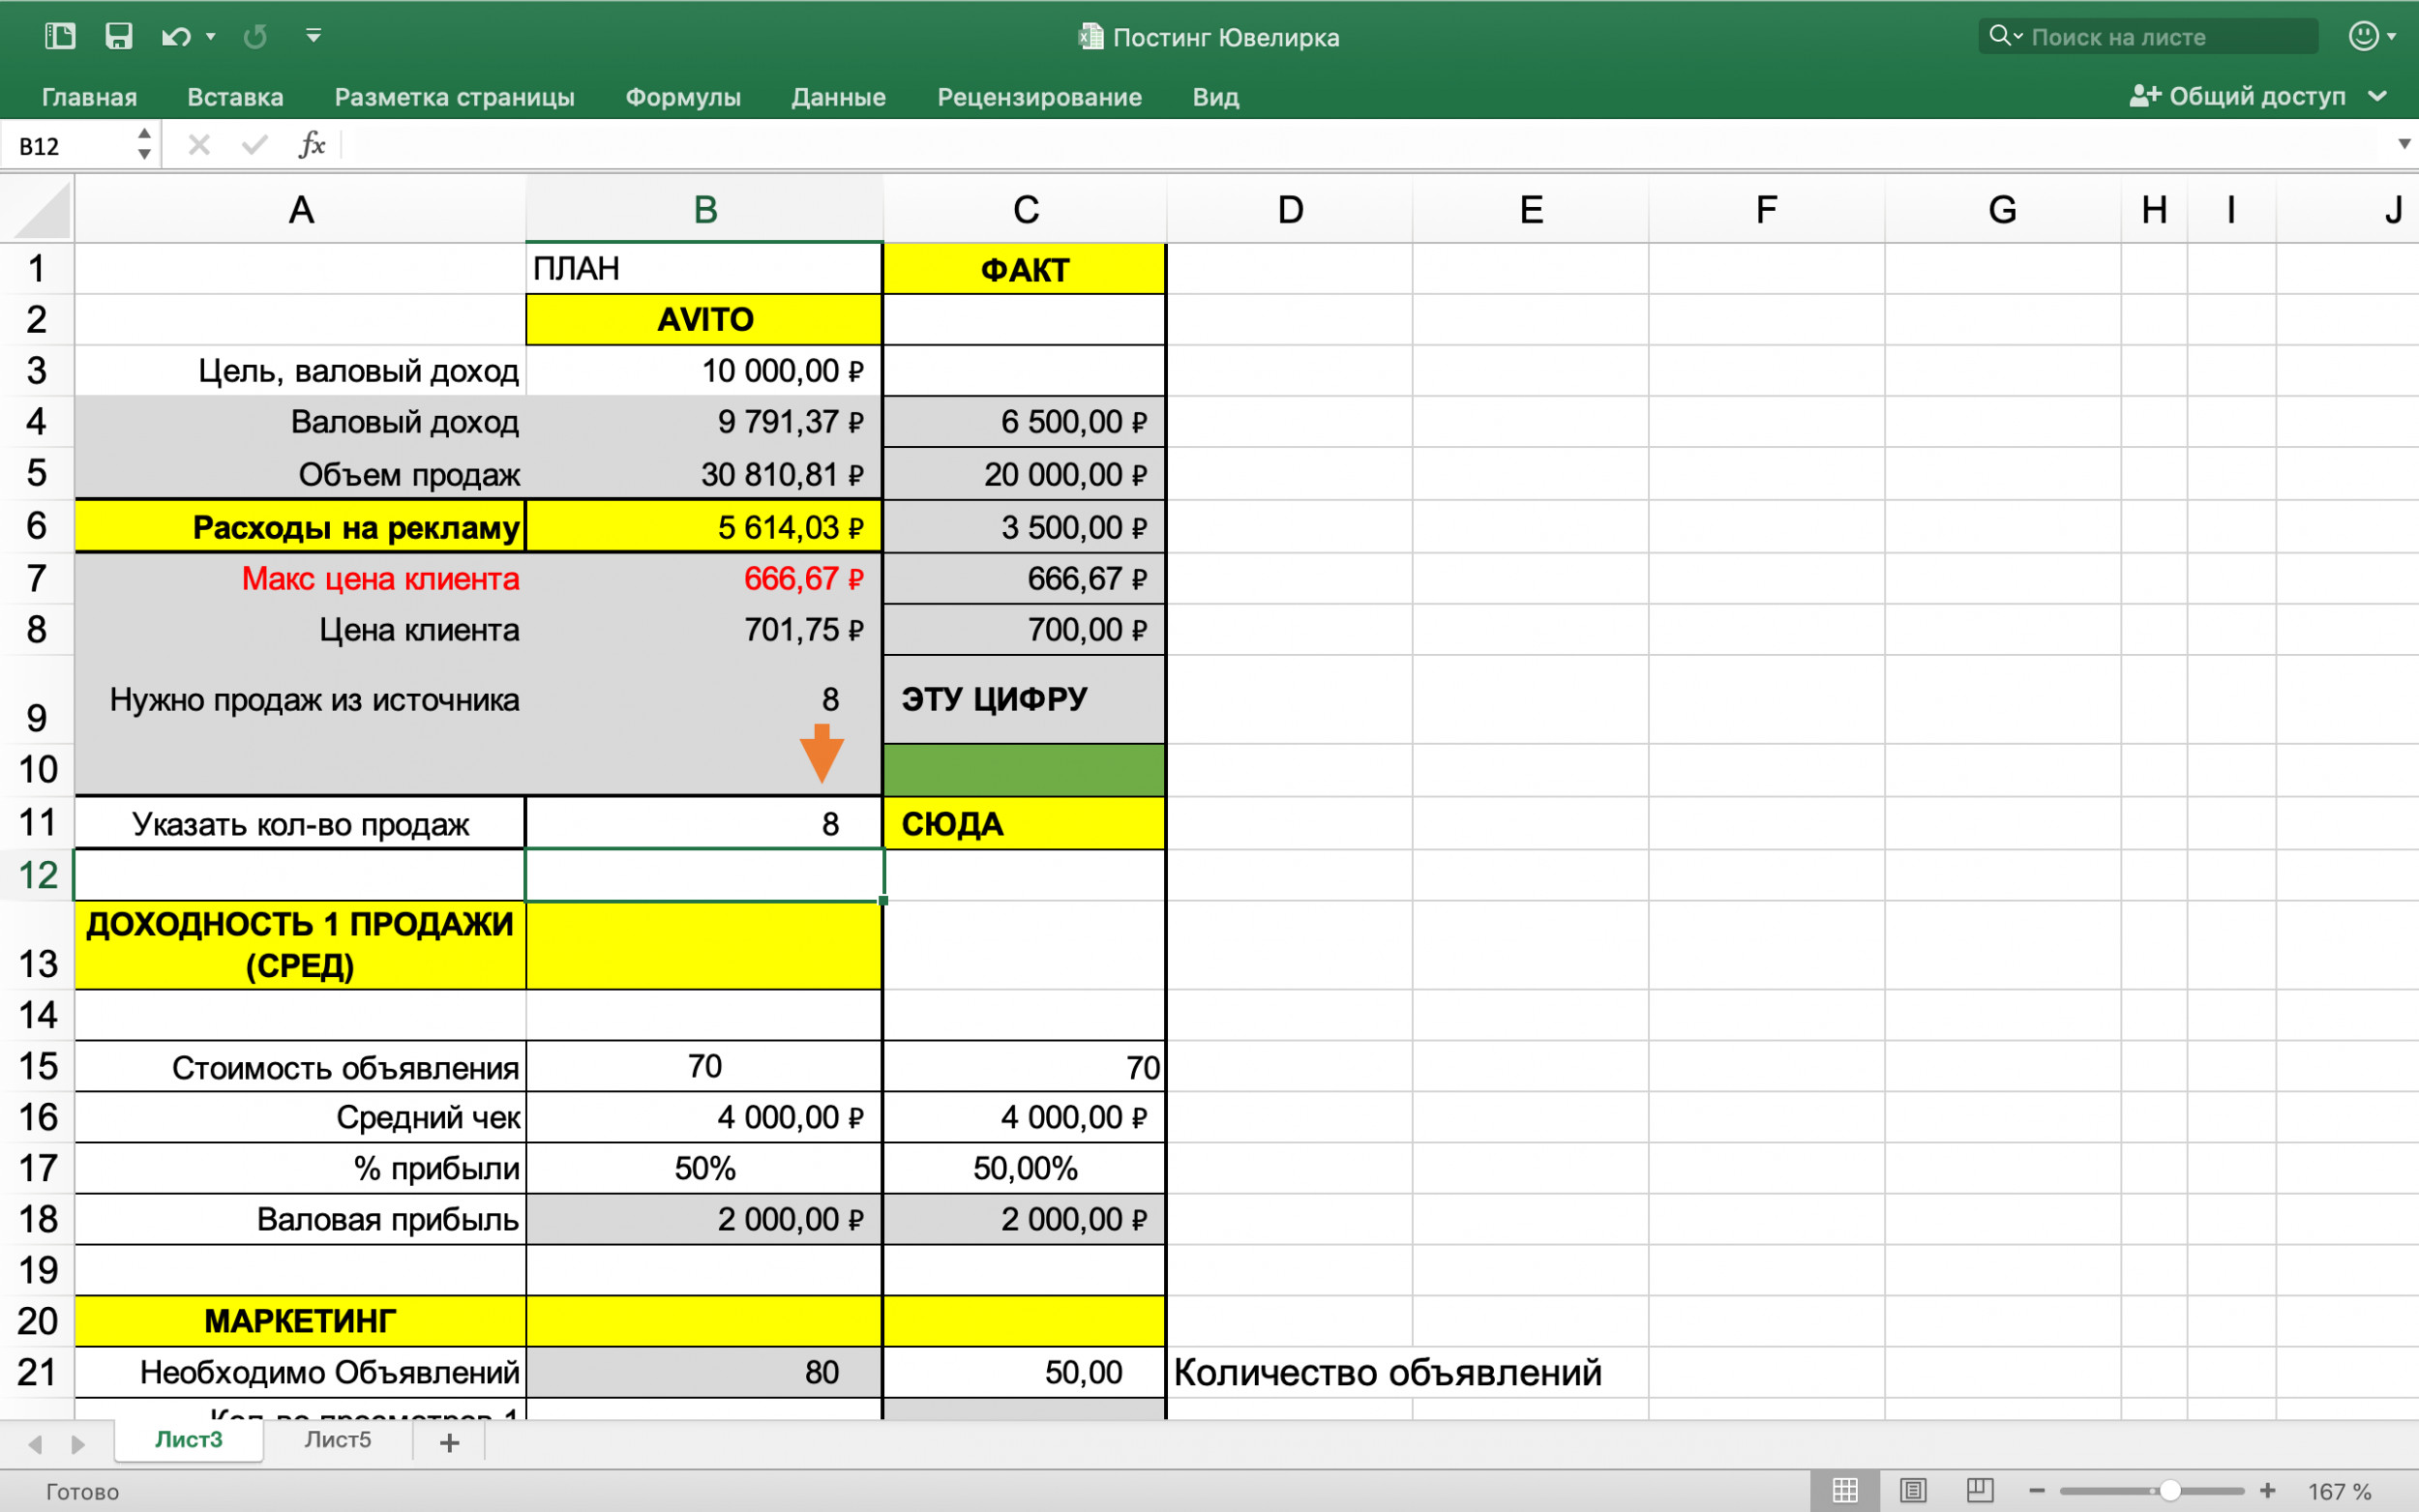The image size is (2419, 1512).
Task: Switch to Page Layout view icon
Action: 1912,1490
